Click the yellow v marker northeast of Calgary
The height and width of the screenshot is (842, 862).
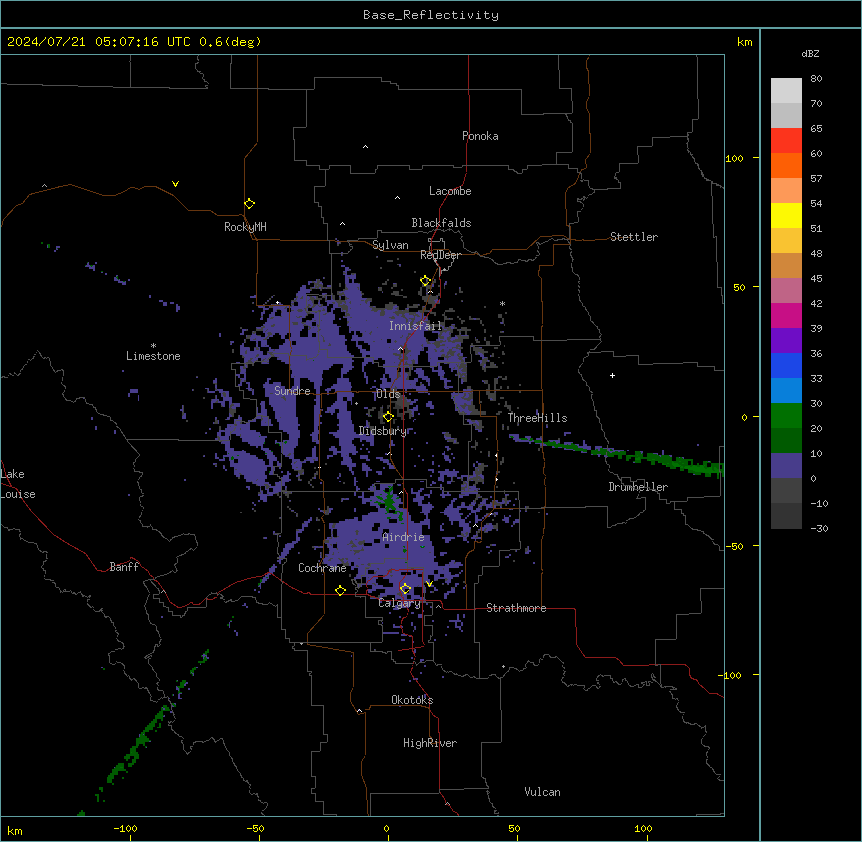429,584
